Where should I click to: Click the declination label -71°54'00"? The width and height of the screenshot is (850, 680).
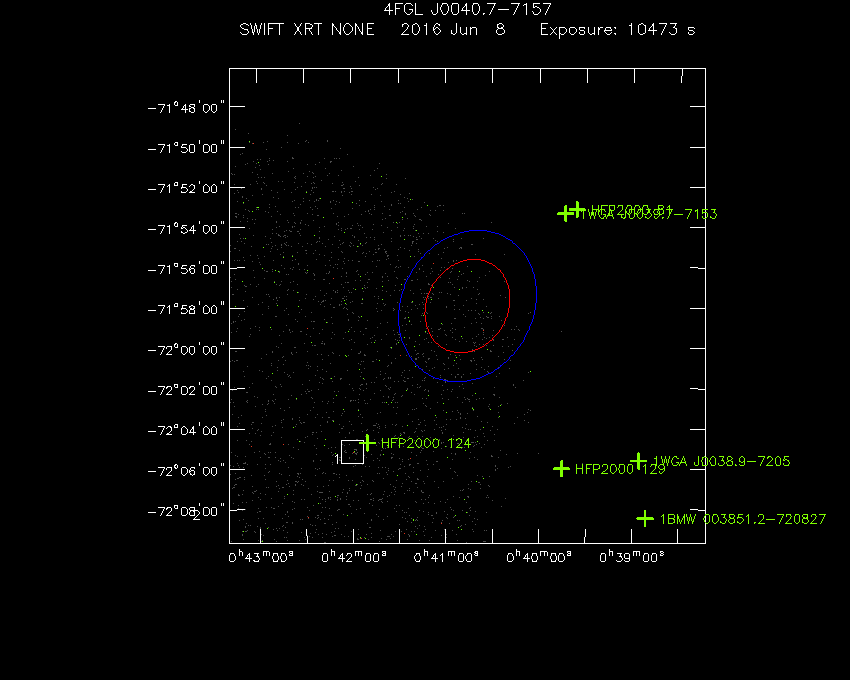click(186, 229)
